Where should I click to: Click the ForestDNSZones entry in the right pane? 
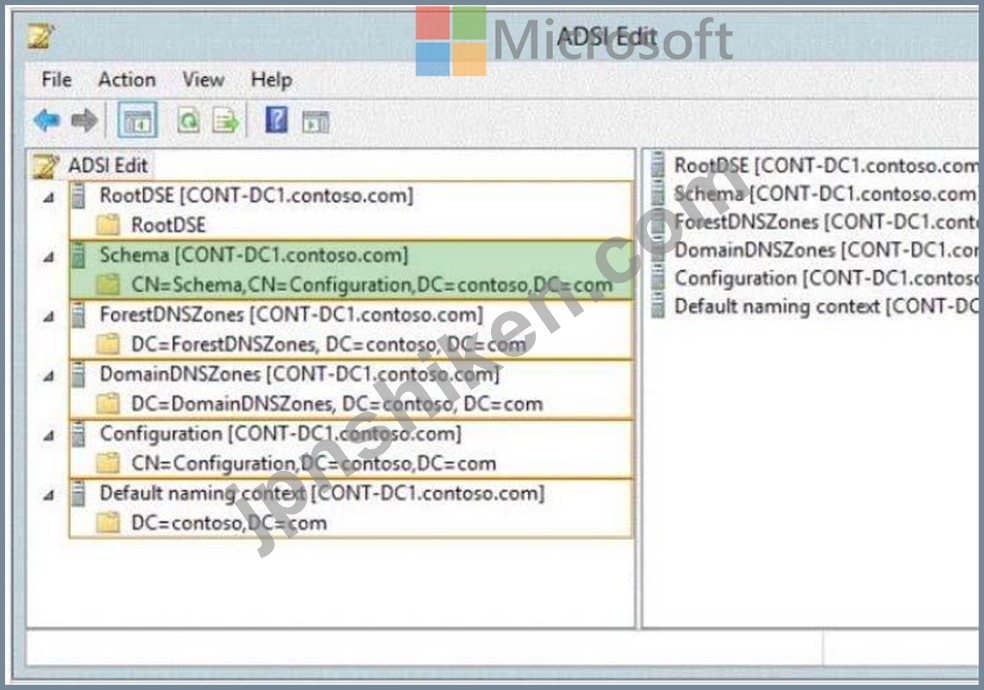[825, 222]
